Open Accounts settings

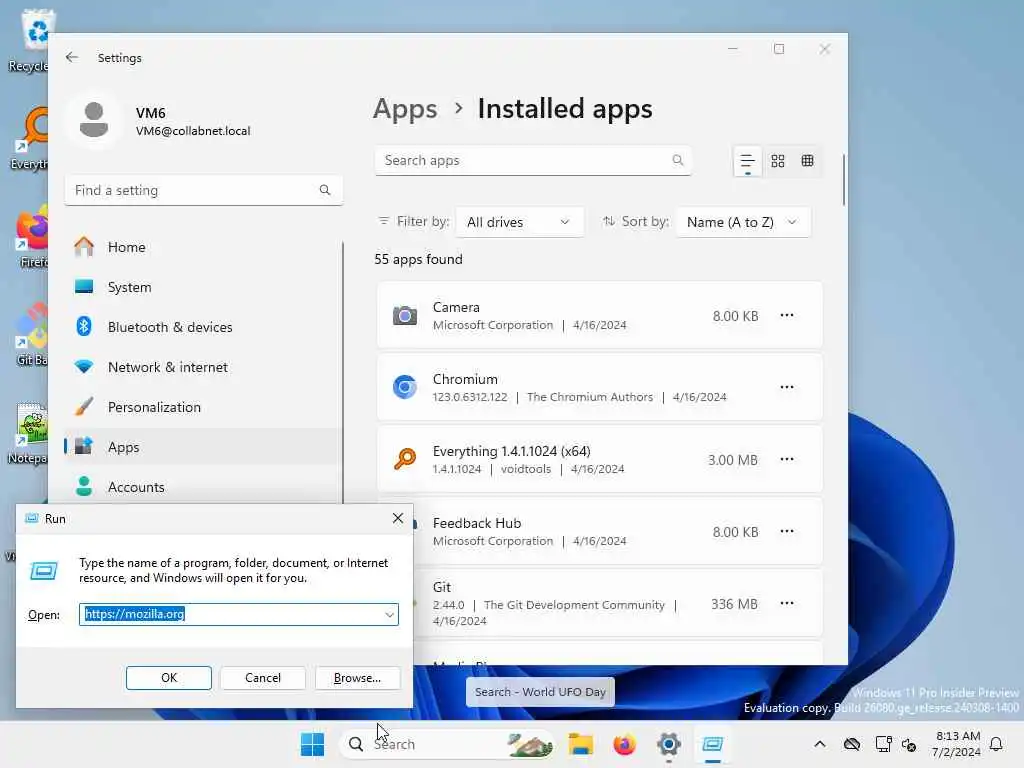pyautogui.click(x=203, y=487)
